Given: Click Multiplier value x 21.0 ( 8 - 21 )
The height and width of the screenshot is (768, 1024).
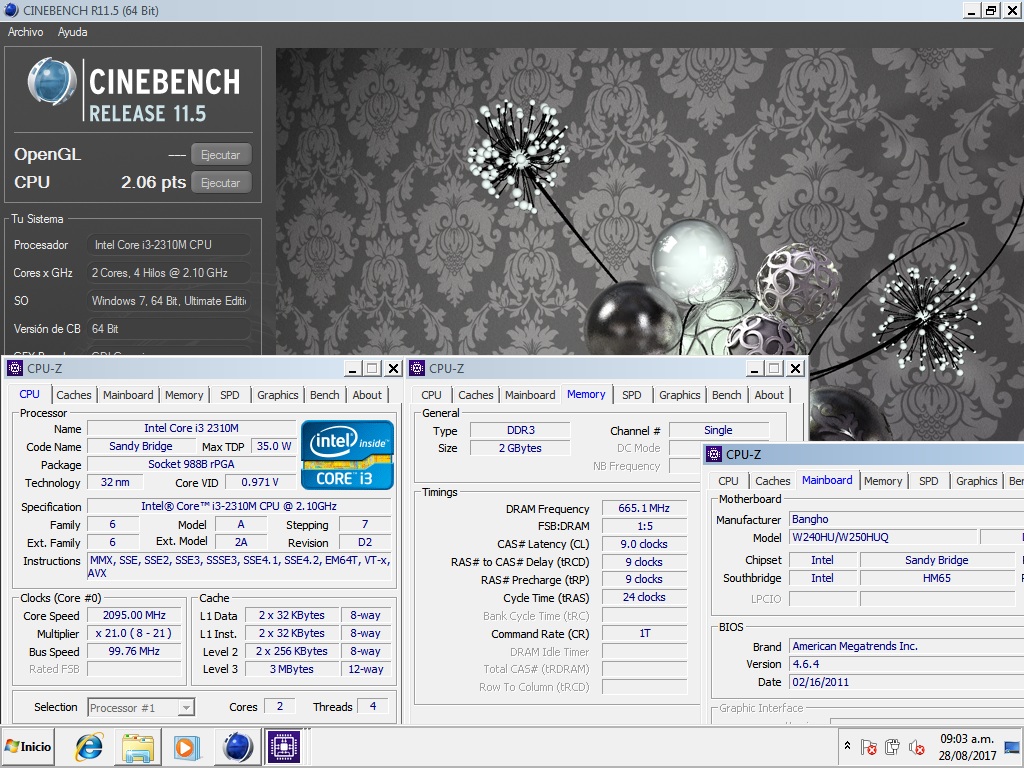Looking at the screenshot, I should [134, 633].
